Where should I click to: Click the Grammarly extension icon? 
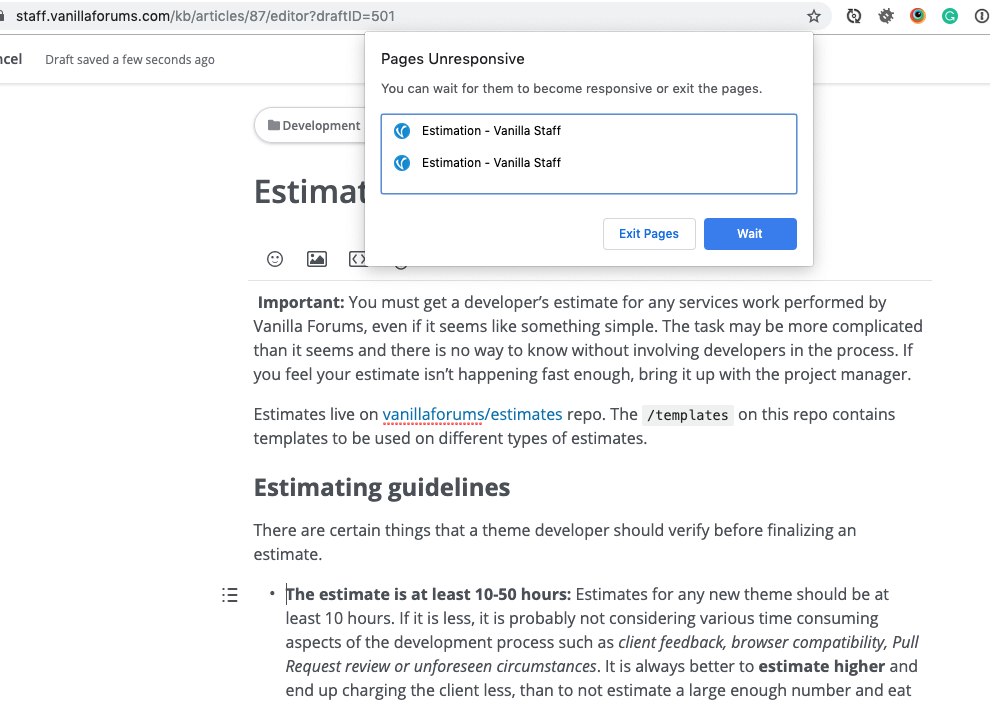950,16
